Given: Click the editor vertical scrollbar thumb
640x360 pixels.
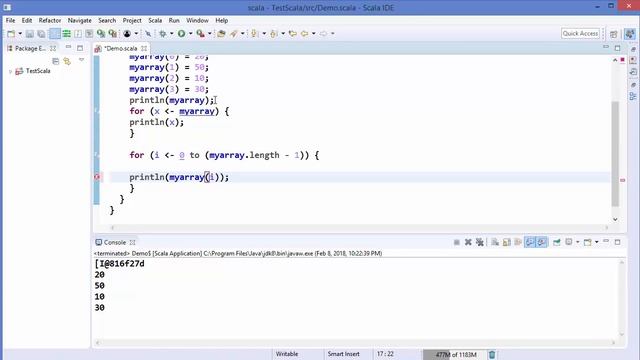Looking at the screenshot, I should 615,153.
